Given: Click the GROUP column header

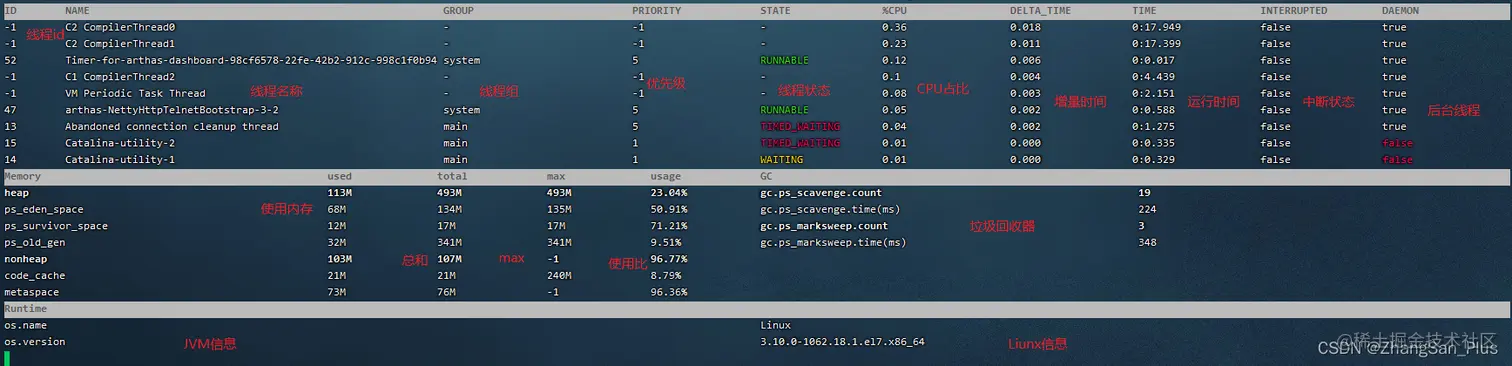Looking at the screenshot, I should [x=458, y=11].
